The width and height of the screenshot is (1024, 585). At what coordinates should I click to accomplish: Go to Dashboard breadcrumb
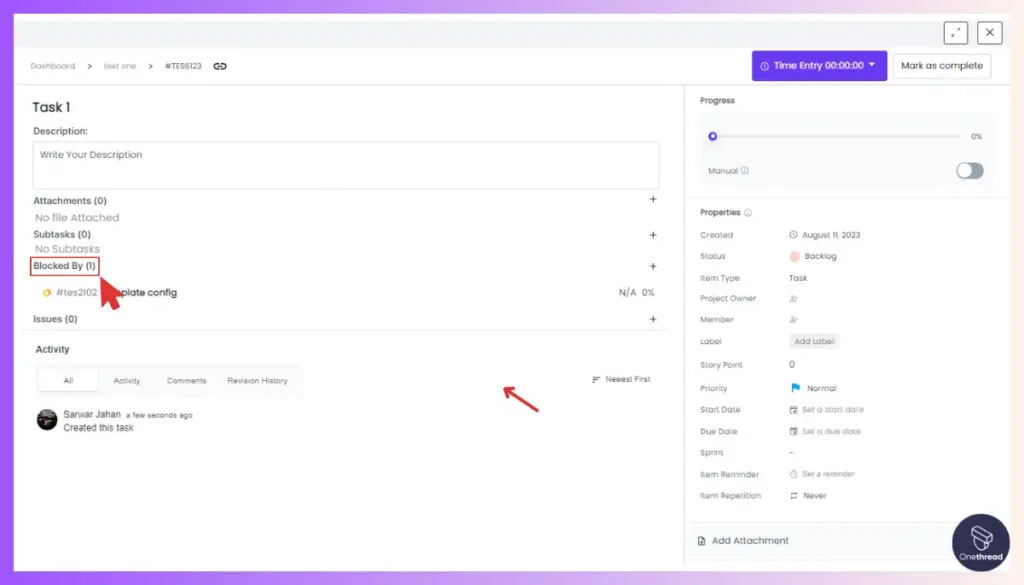coord(53,66)
